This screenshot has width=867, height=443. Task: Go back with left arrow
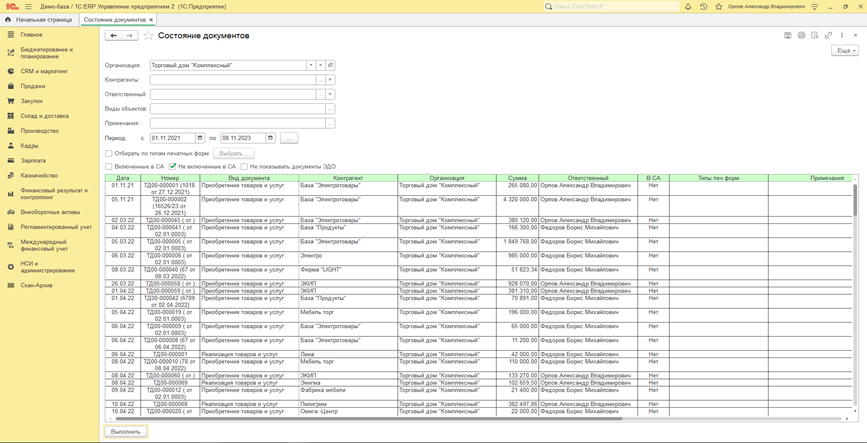113,36
